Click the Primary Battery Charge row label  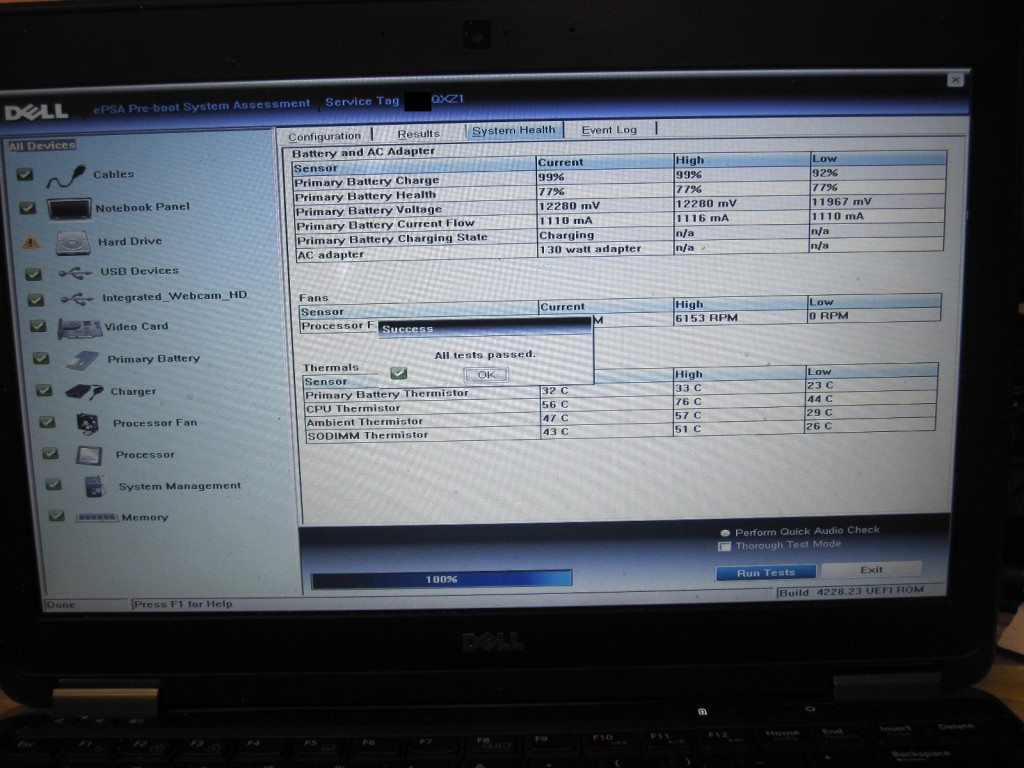[366, 181]
